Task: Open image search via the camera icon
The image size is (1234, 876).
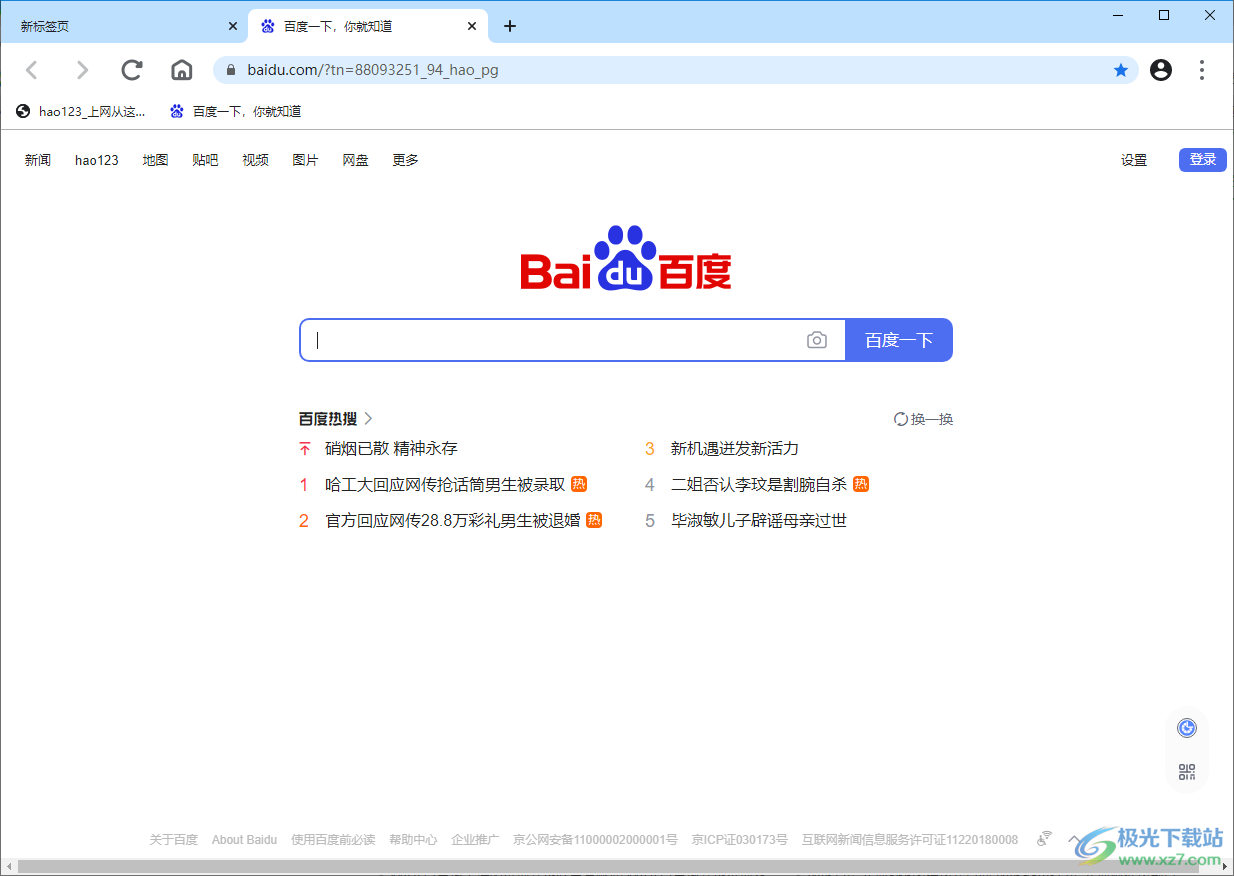Action: [817, 340]
